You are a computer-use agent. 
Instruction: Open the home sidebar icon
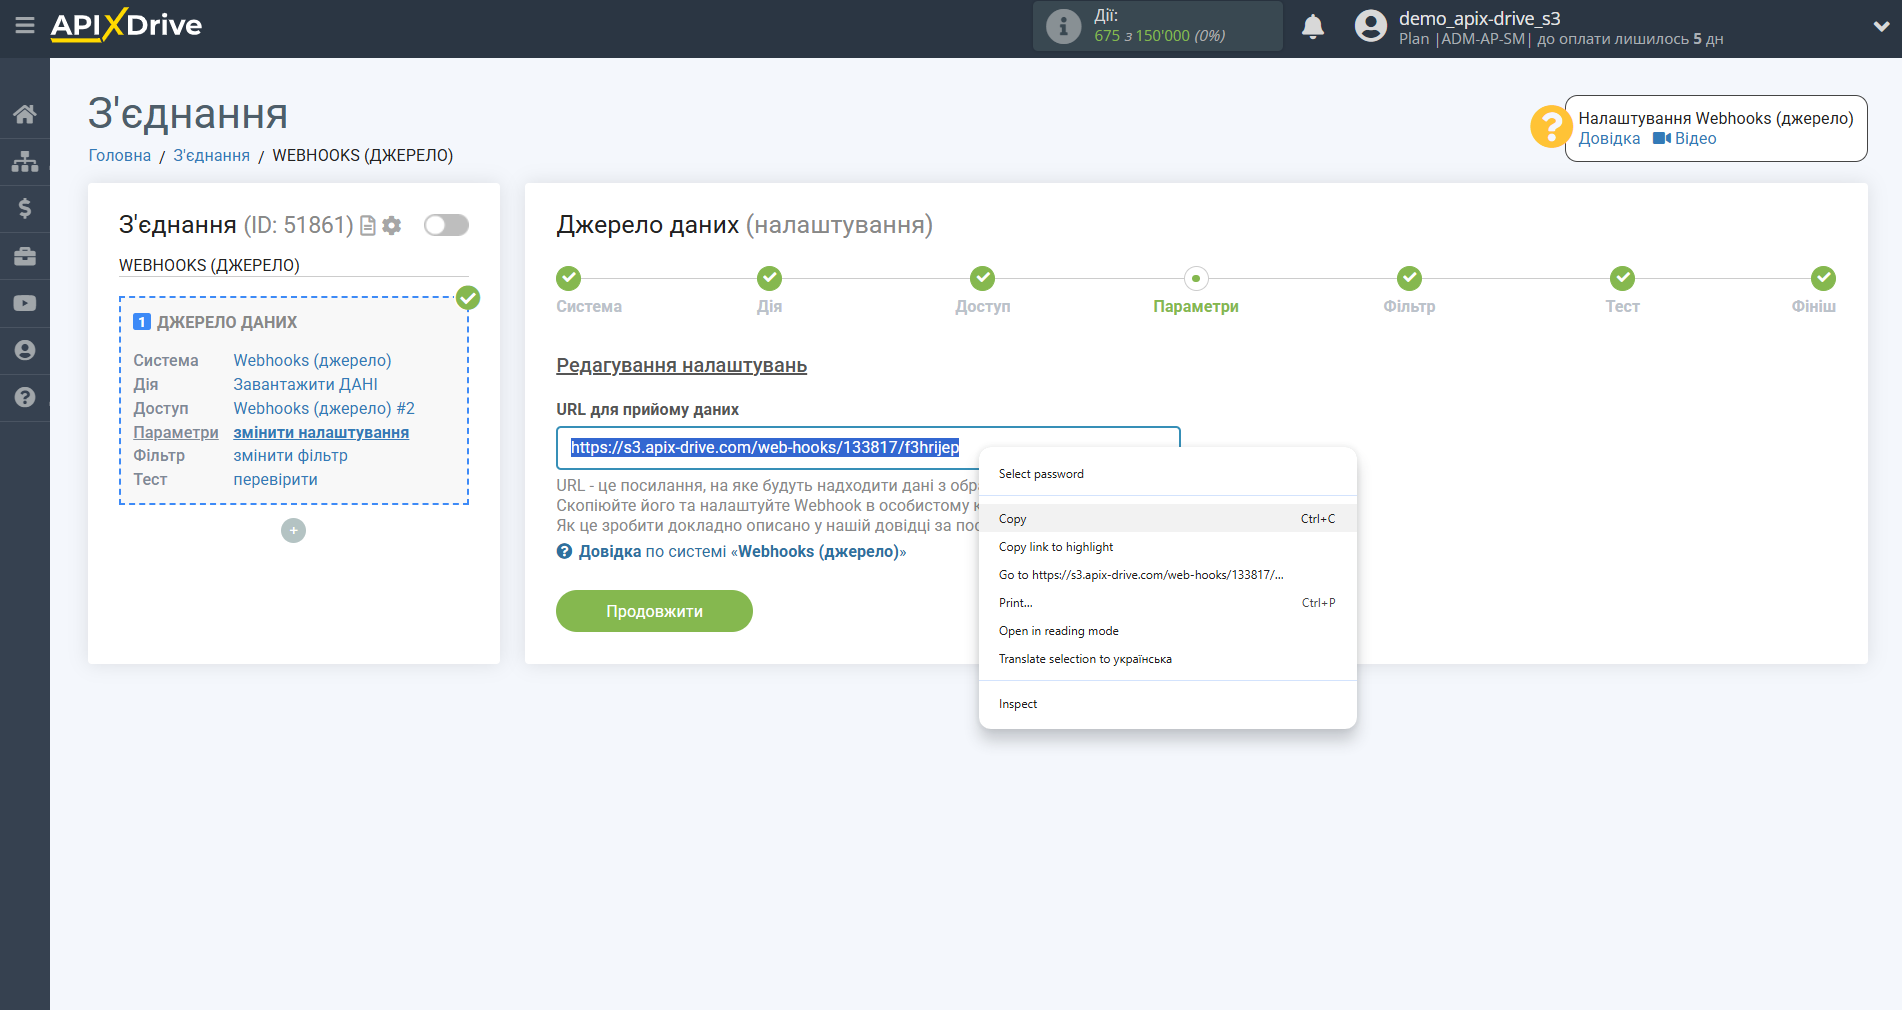[x=25, y=114]
